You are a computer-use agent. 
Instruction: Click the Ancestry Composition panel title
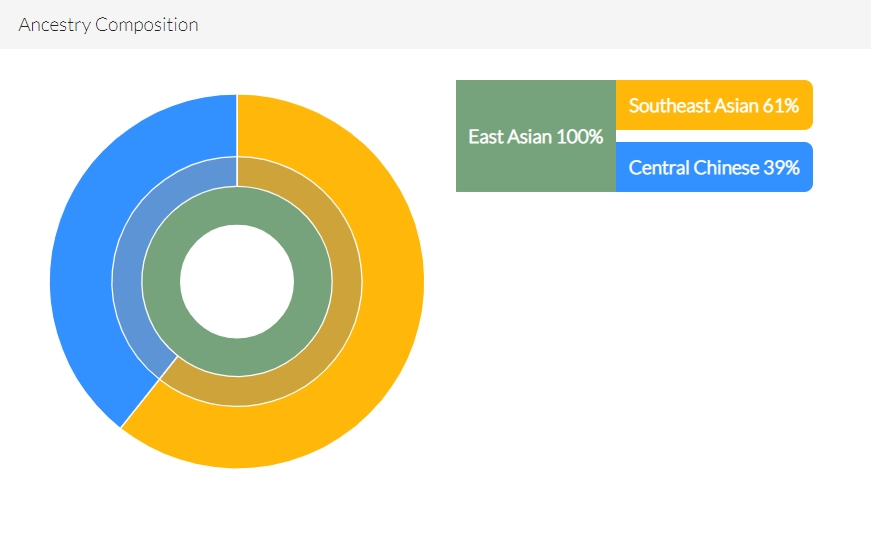(108, 25)
